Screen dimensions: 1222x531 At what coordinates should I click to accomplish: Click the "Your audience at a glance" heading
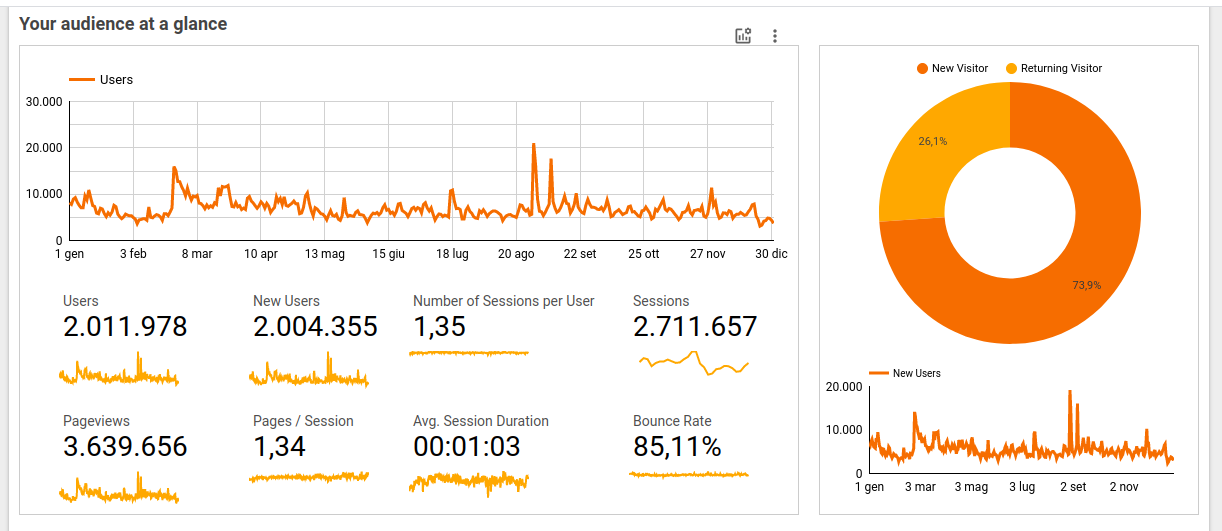[x=123, y=24]
